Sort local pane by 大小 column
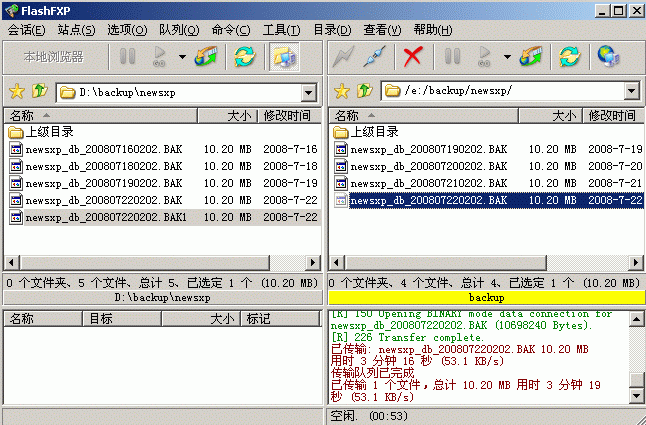Viewport: 646px width, 425px height. pos(227,116)
